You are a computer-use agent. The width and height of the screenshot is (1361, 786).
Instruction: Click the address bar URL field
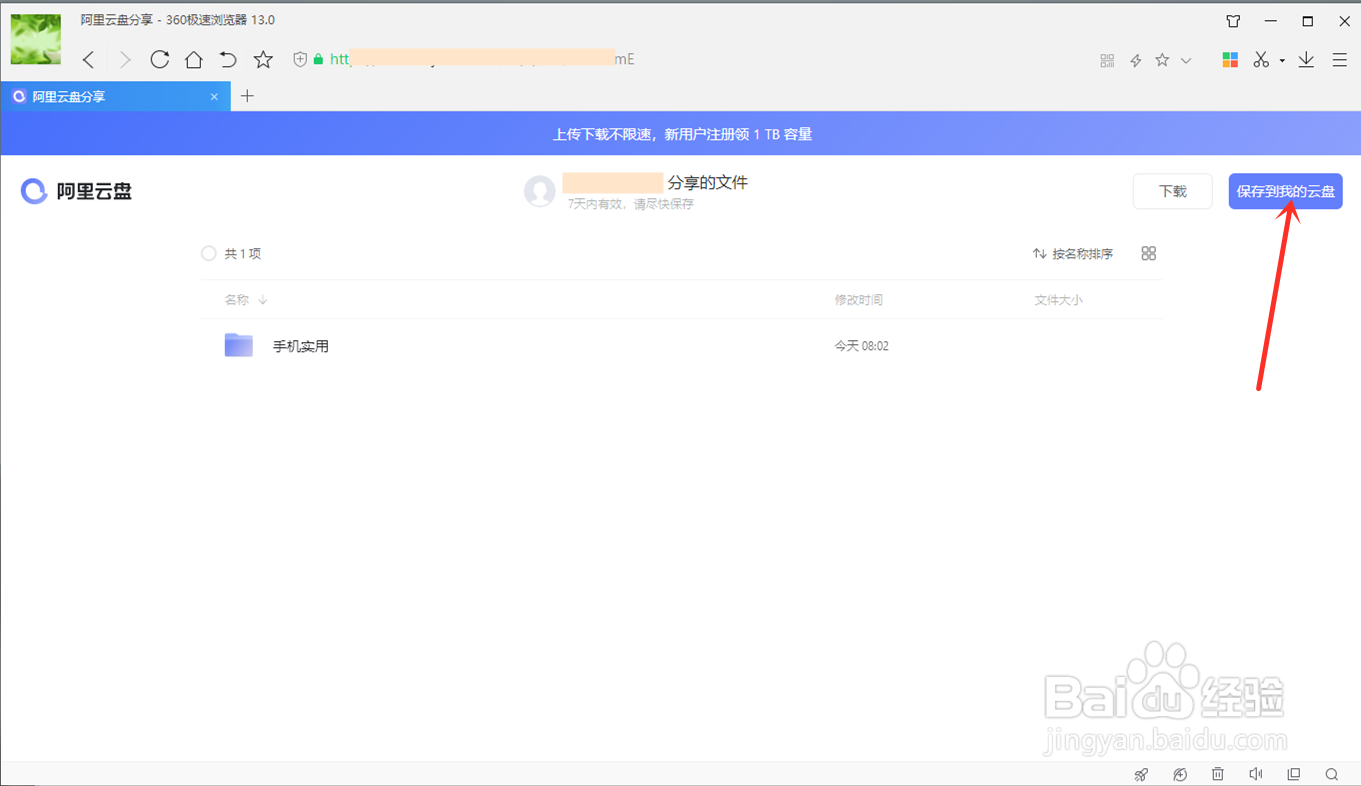point(690,60)
